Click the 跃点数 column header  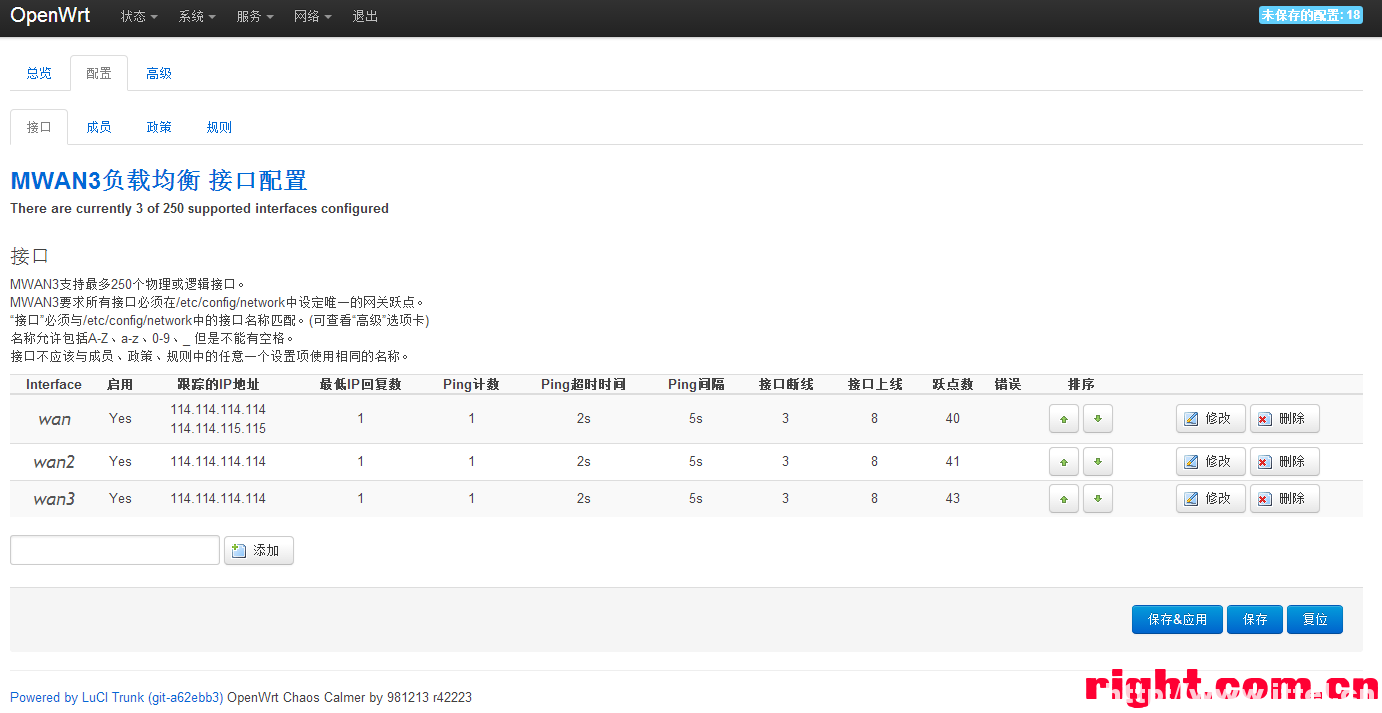pyautogui.click(x=953, y=385)
